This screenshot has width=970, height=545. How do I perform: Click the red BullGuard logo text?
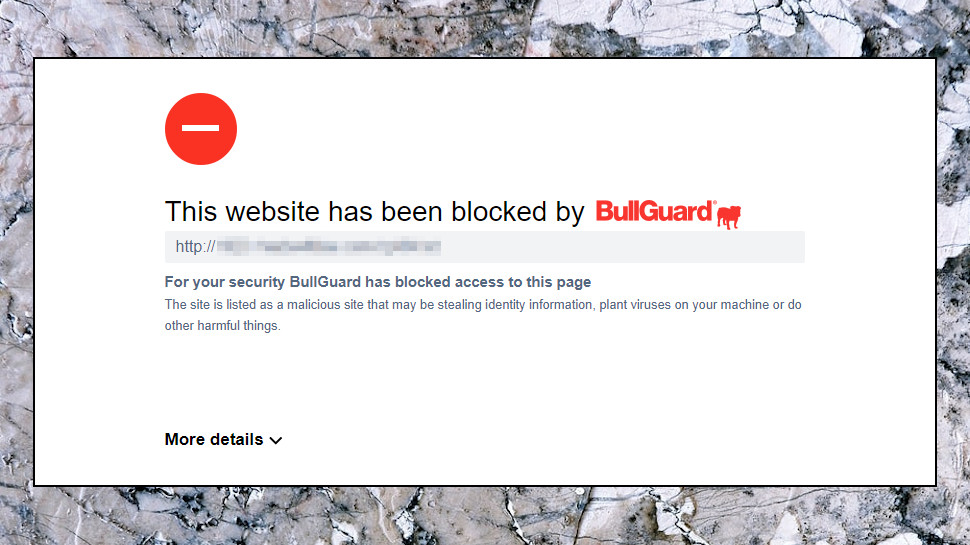tap(655, 212)
